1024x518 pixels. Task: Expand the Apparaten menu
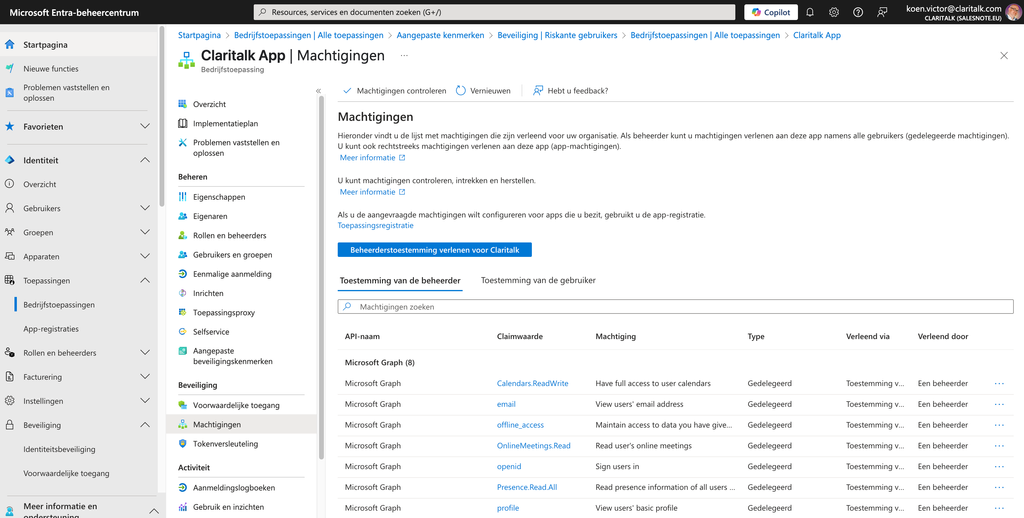tap(145, 257)
